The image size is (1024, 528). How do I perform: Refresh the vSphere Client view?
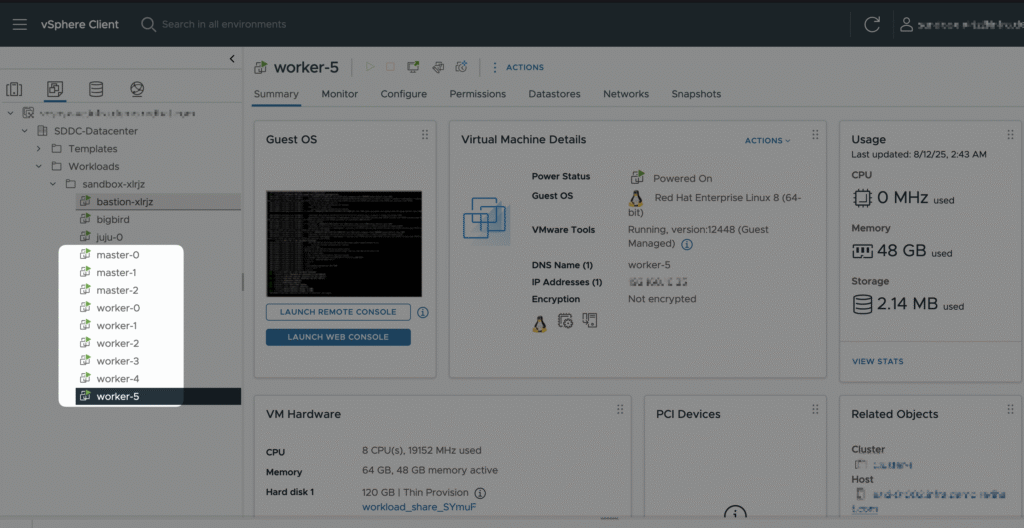coord(872,25)
